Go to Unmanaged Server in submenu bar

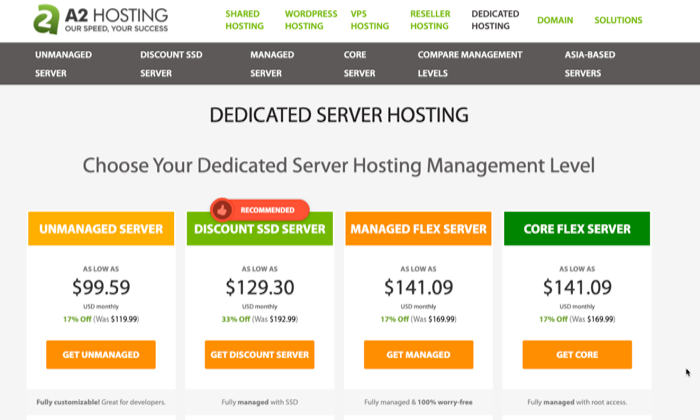(63, 64)
